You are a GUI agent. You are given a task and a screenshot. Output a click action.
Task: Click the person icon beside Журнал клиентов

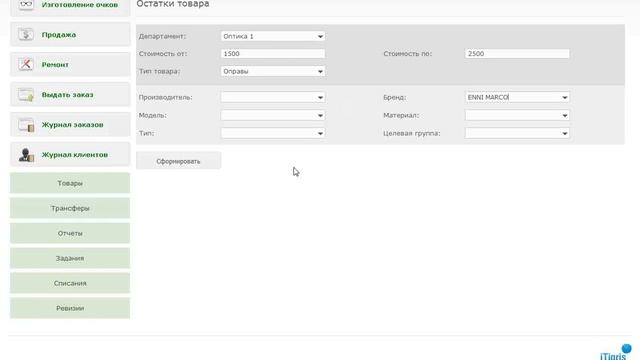pos(26,155)
